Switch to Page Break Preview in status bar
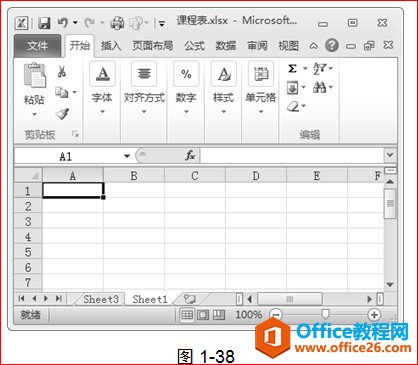 coord(219,315)
